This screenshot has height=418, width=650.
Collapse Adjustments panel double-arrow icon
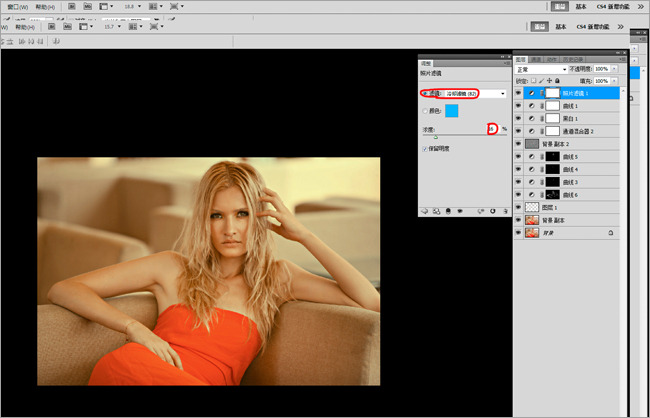503,56
